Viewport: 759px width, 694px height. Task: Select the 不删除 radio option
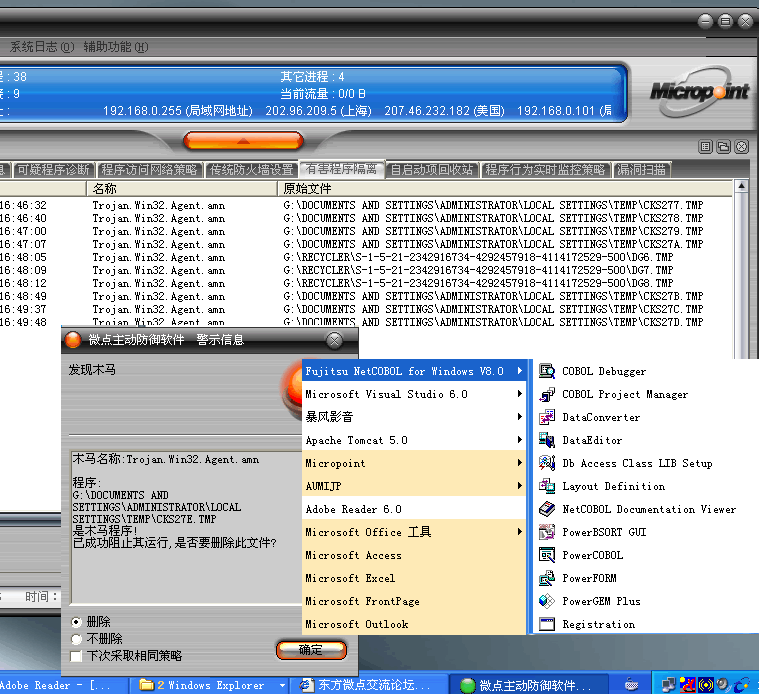tap(76, 639)
